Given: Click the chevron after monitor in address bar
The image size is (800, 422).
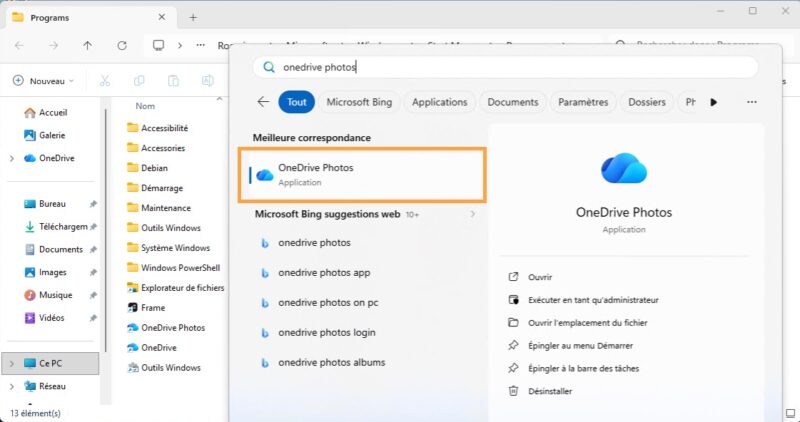Looking at the screenshot, I should 180,45.
